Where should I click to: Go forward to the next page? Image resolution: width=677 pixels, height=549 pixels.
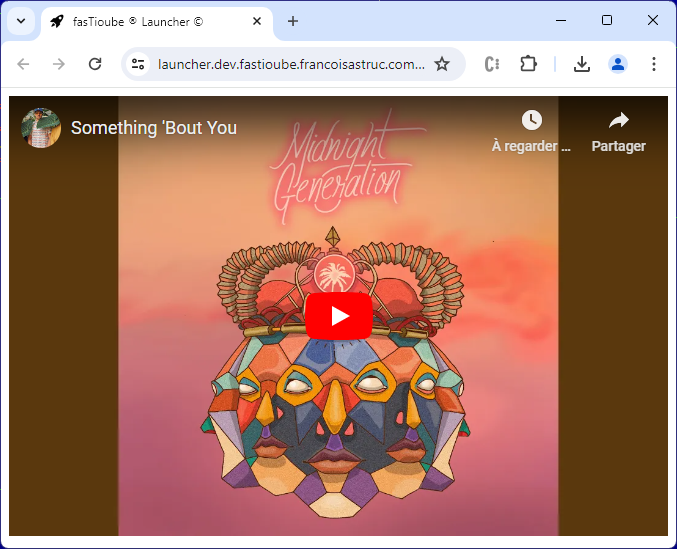[59, 64]
